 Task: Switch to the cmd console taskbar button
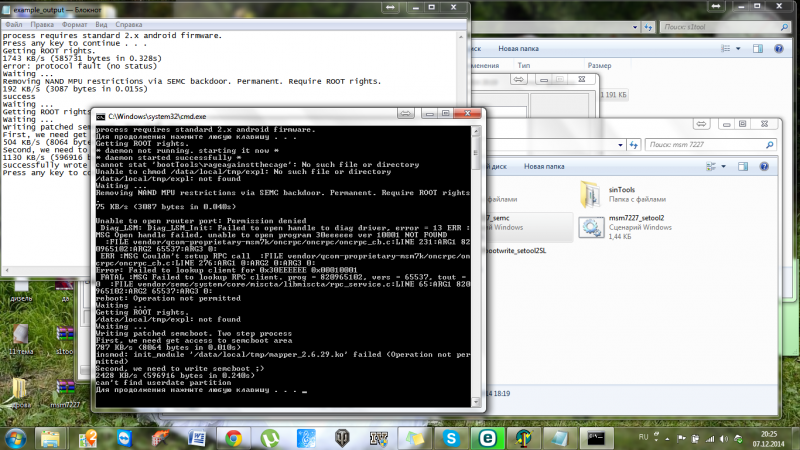coord(600,437)
